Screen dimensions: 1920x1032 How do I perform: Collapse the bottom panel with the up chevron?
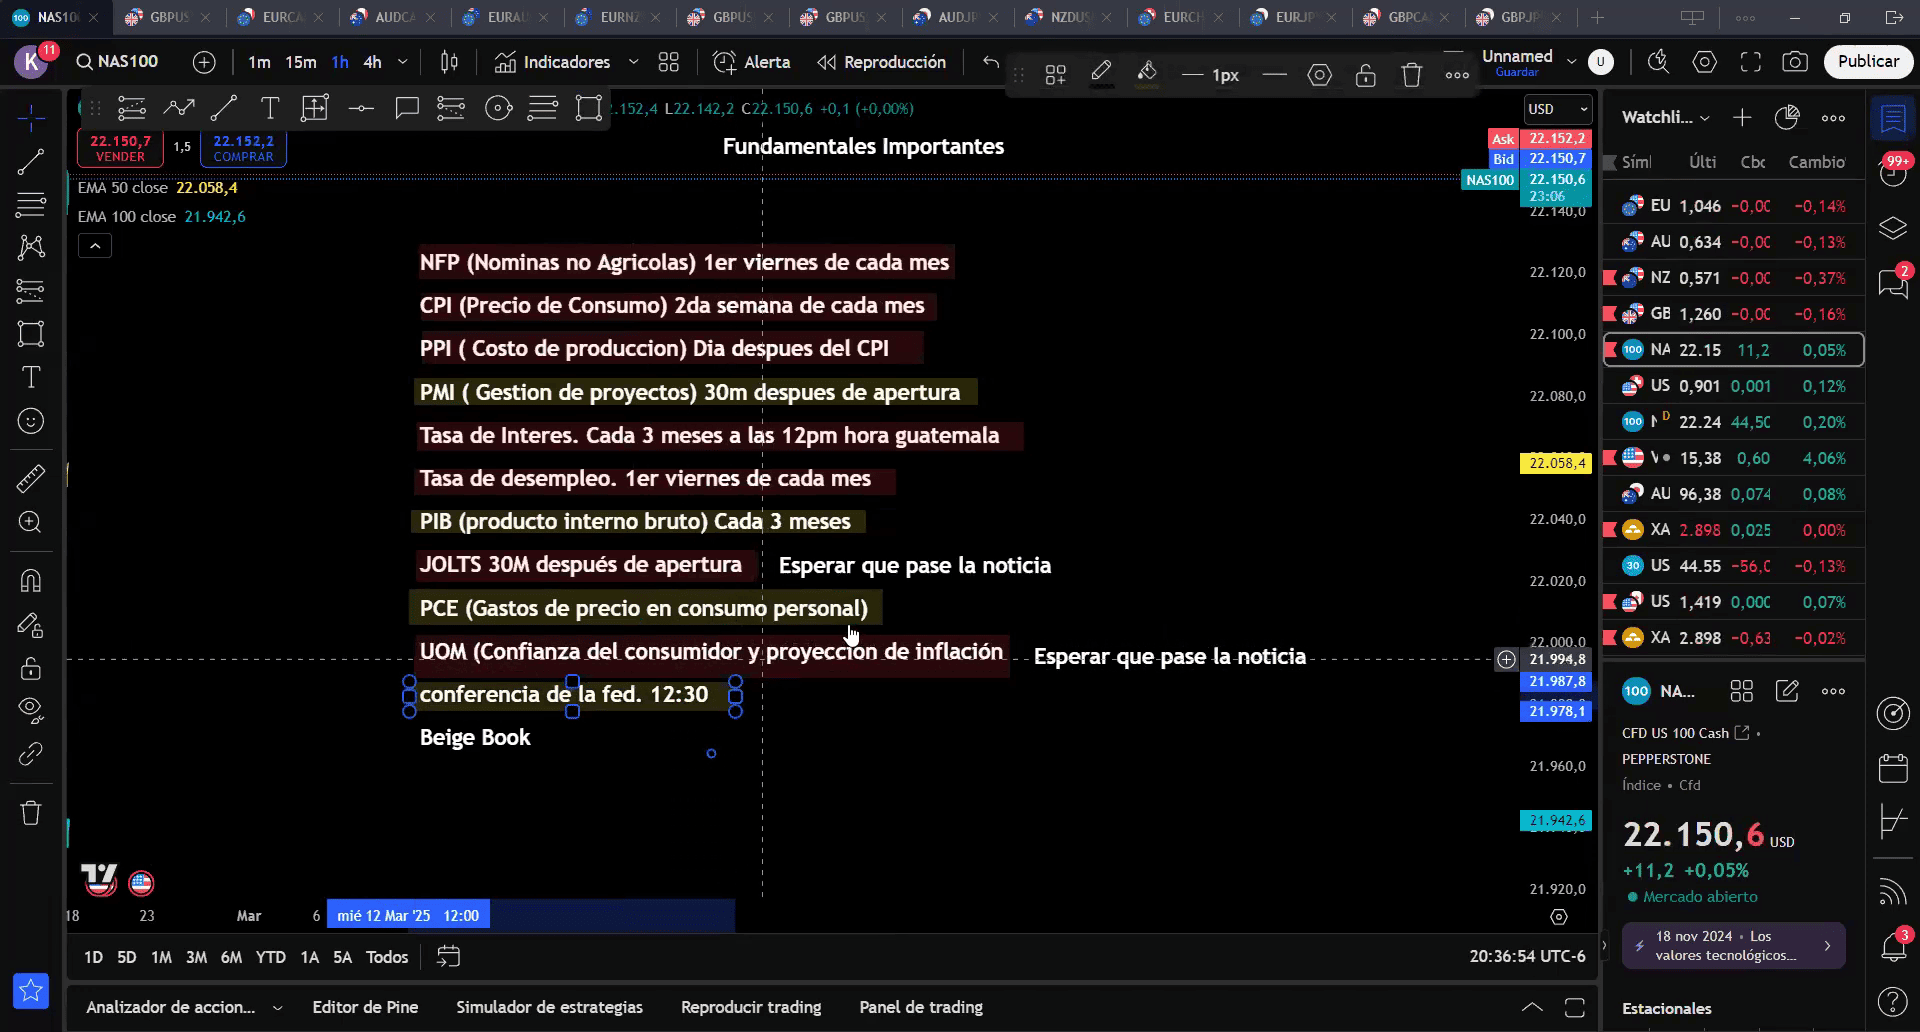pyautogui.click(x=1531, y=1007)
